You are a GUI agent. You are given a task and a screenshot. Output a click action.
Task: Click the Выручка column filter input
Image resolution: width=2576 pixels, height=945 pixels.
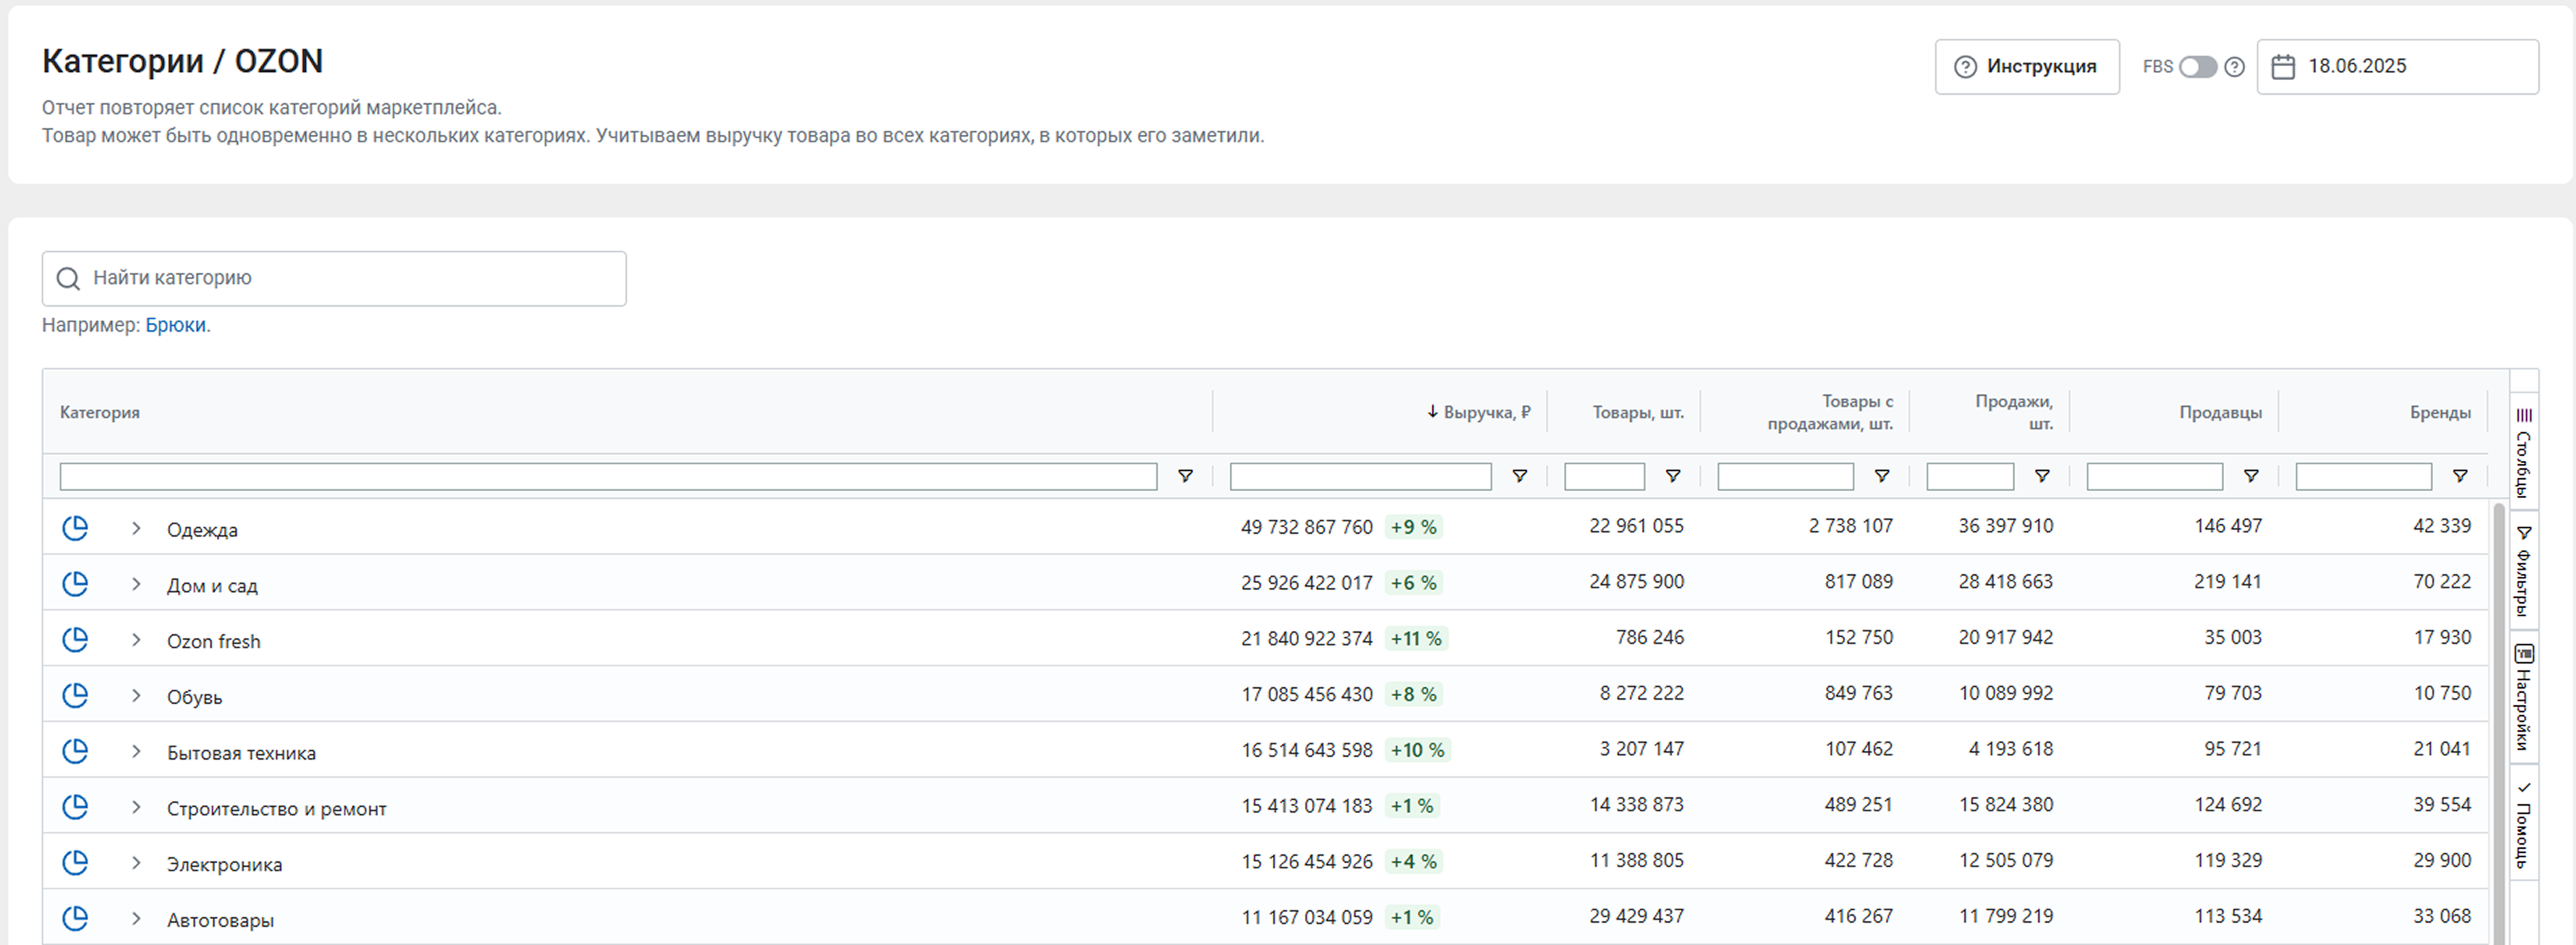pos(1360,476)
